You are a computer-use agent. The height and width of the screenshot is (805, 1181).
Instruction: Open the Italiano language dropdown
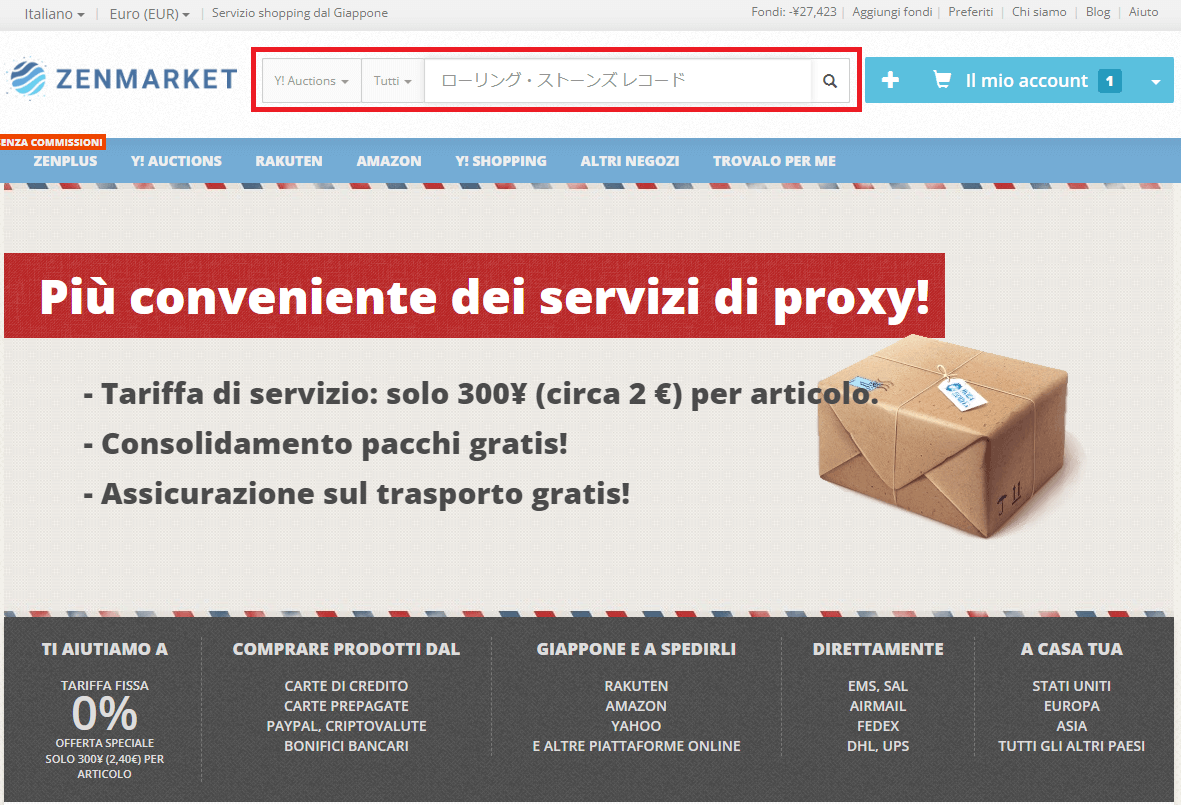point(54,14)
